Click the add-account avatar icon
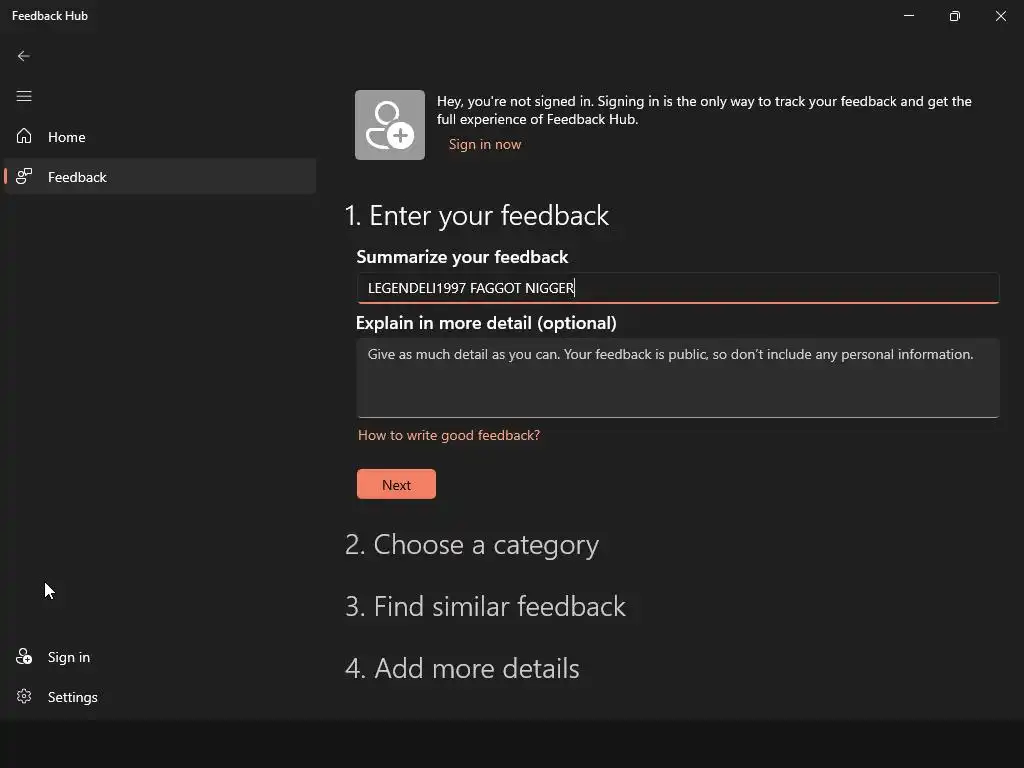1024x768 pixels. point(390,125)
